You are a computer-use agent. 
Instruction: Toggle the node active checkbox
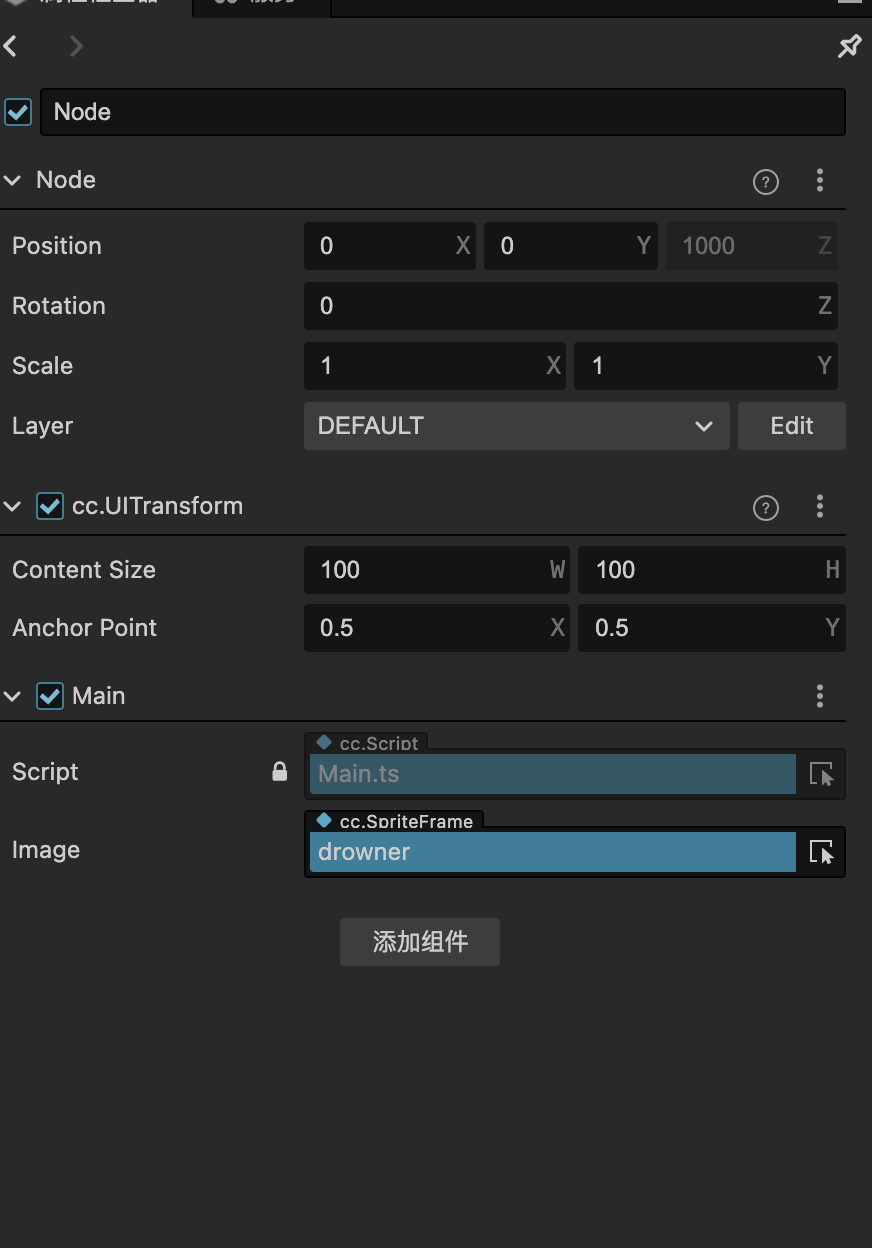[18, 112]
